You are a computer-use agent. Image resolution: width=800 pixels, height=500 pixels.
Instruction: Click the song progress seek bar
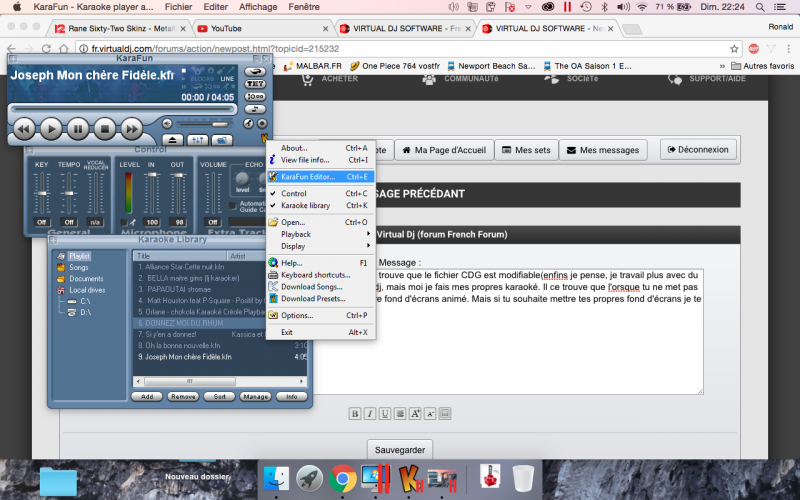point(123,109)
